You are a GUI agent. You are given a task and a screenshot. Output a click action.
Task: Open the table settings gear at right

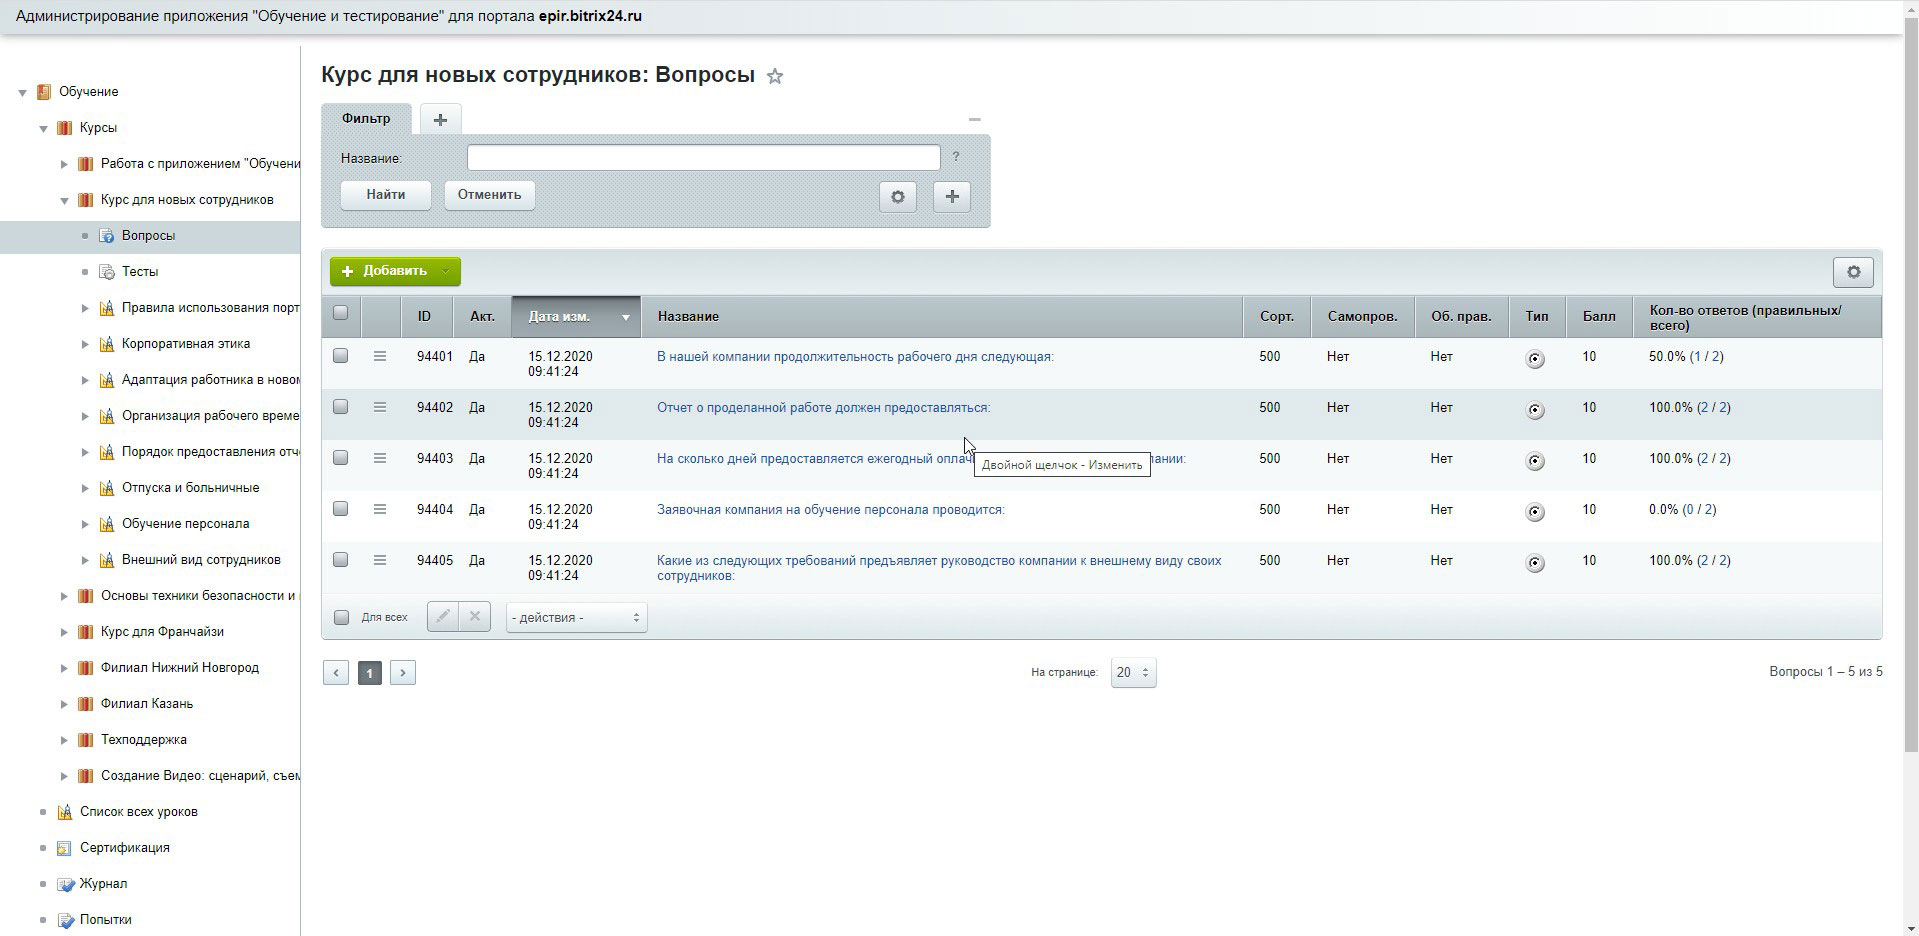tap(1853, 272)
